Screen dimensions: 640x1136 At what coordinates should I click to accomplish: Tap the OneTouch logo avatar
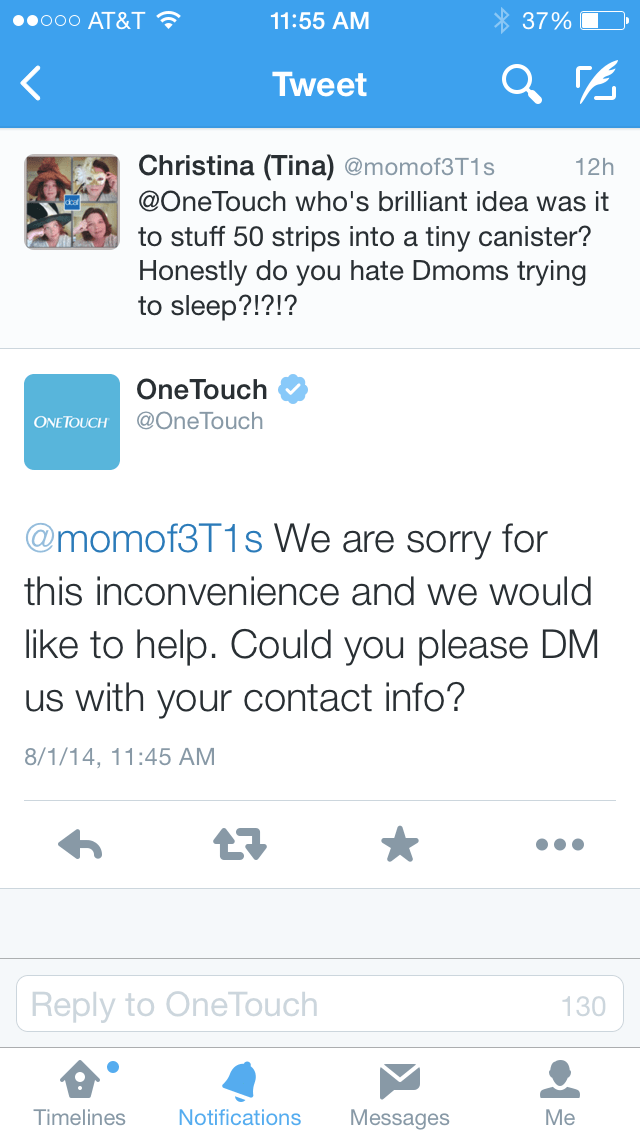pos(72,422)
